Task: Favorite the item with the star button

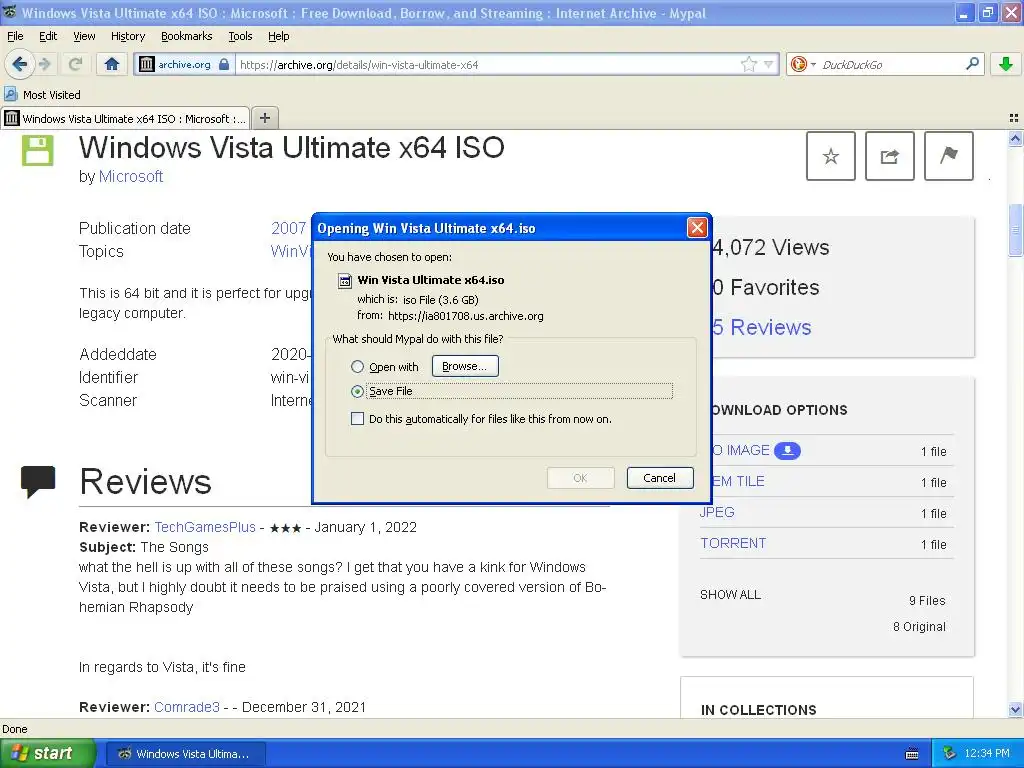Action: (831, 156)
